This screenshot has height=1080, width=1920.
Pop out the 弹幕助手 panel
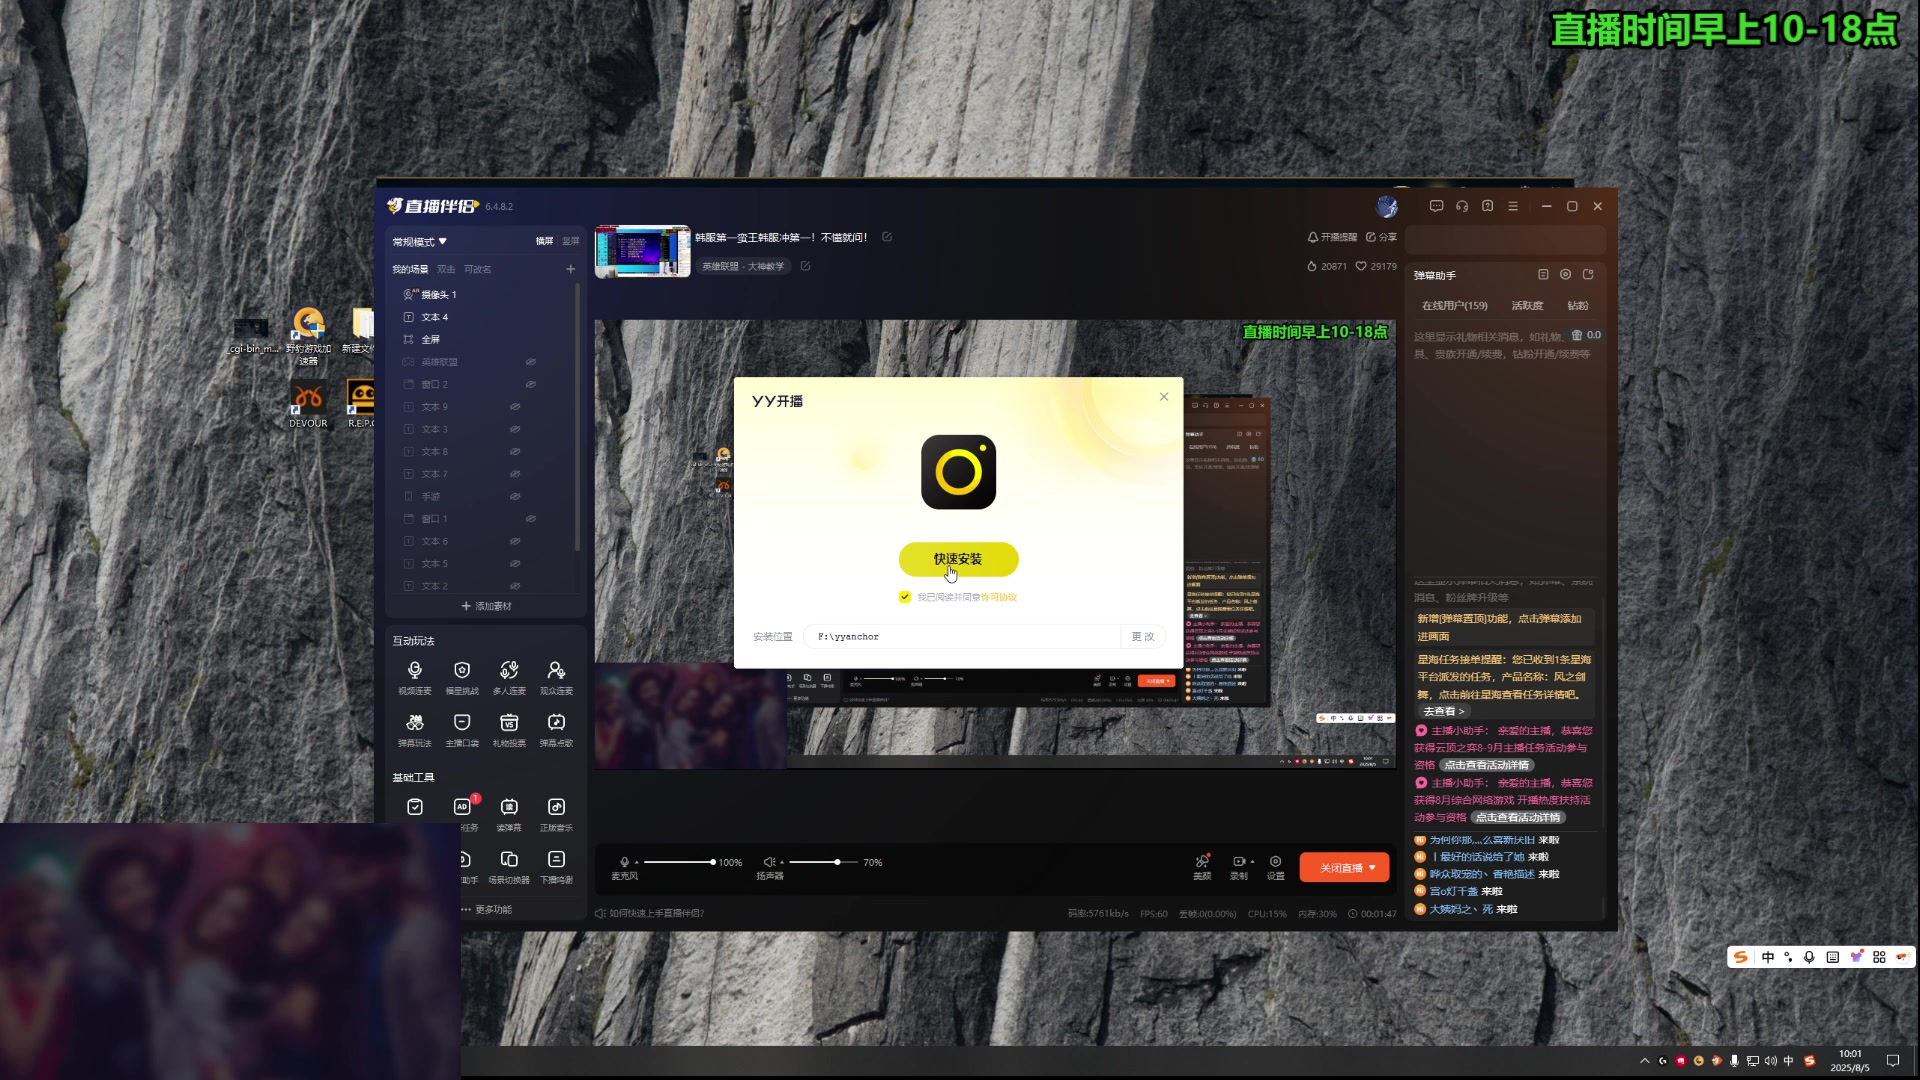[1588, 275]
